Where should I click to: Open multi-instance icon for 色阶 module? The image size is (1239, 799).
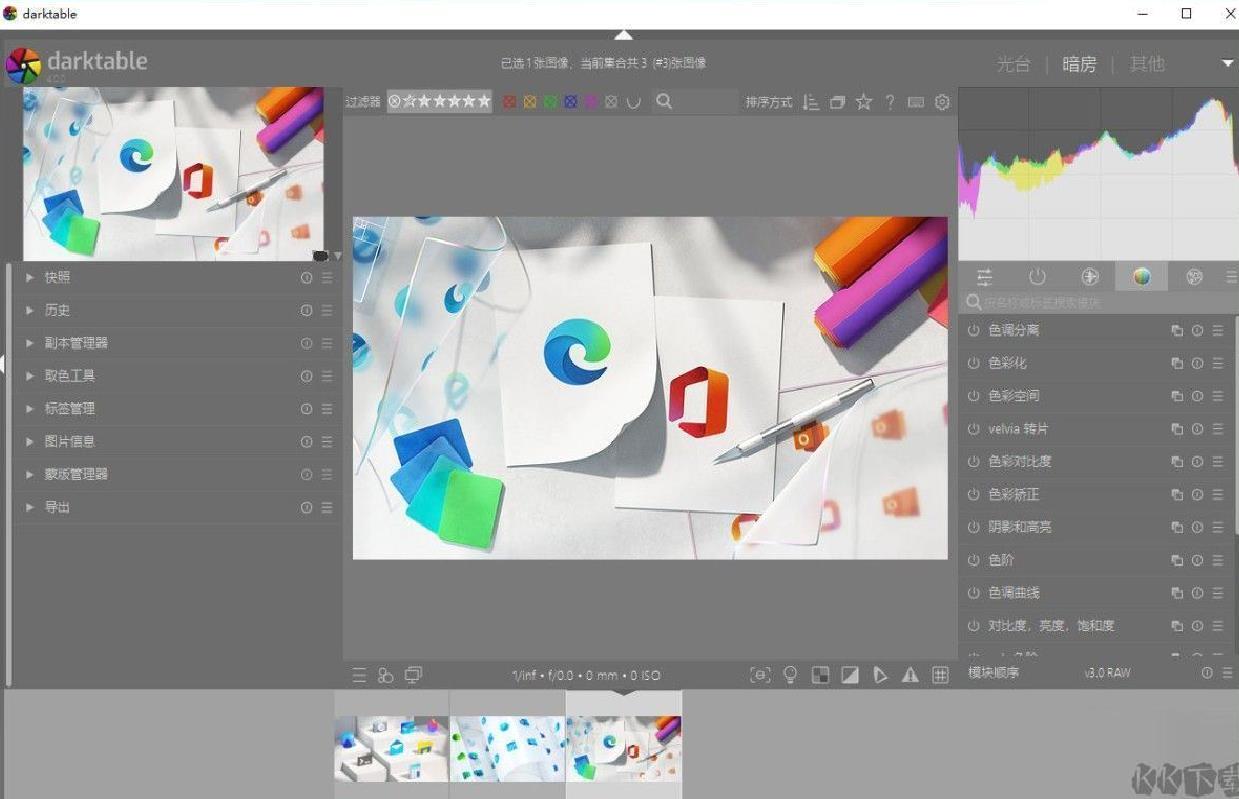click(1177, 560)
